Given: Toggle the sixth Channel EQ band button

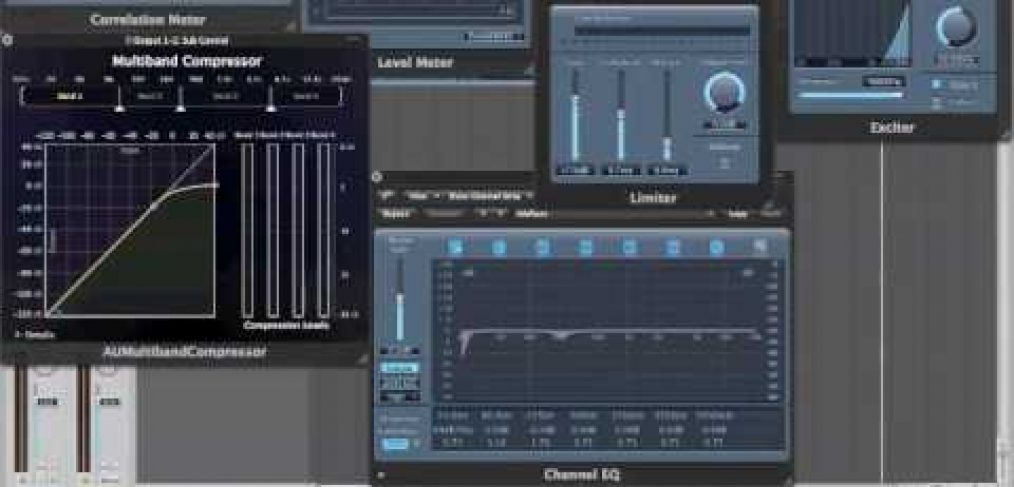Looking at the screenshot, I should 673,247.
